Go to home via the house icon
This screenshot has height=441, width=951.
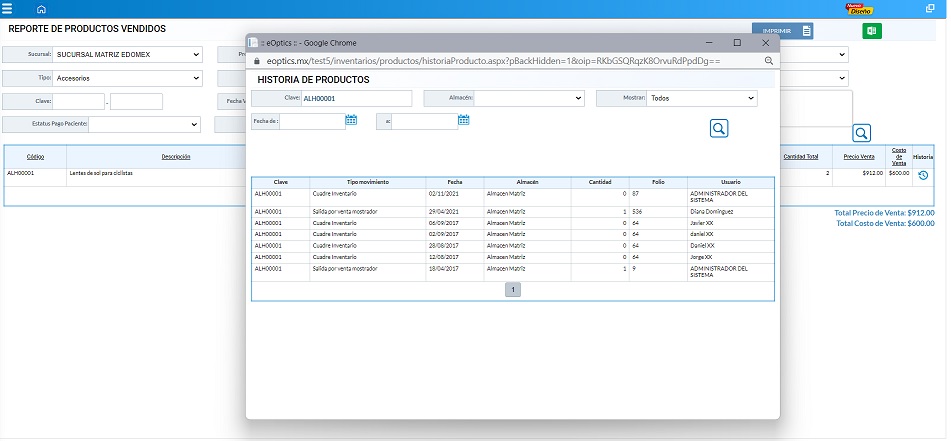pyautogui.click(x=41, y=10)
